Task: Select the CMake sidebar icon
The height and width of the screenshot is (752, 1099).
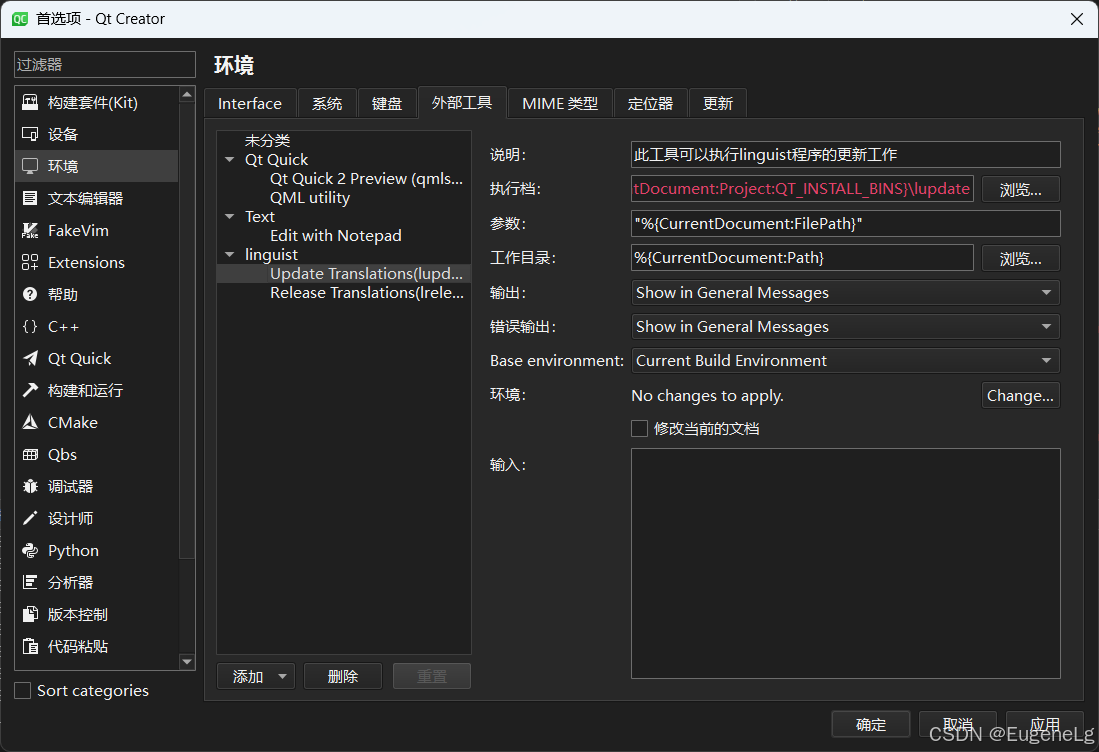Action: click(73, 422)
